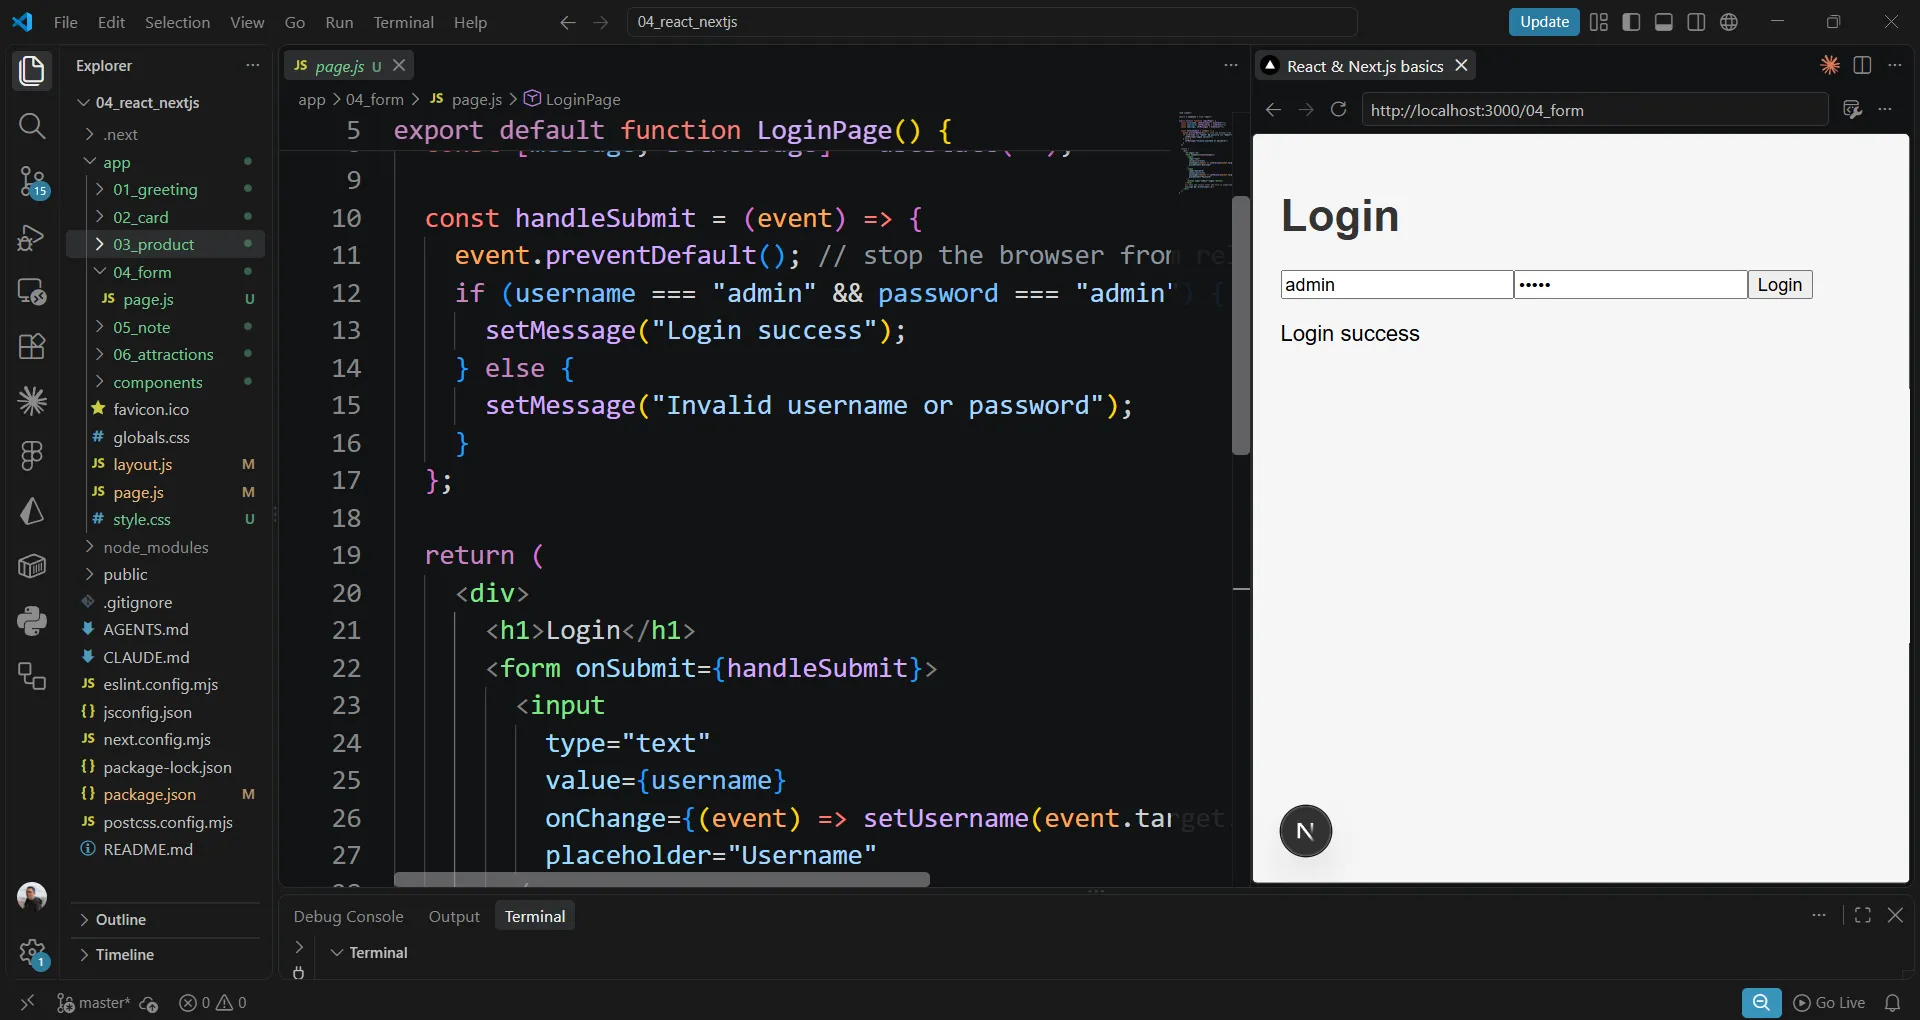
Task: Open Claude starburst icon in activity bar
Action: click(32, 401)
